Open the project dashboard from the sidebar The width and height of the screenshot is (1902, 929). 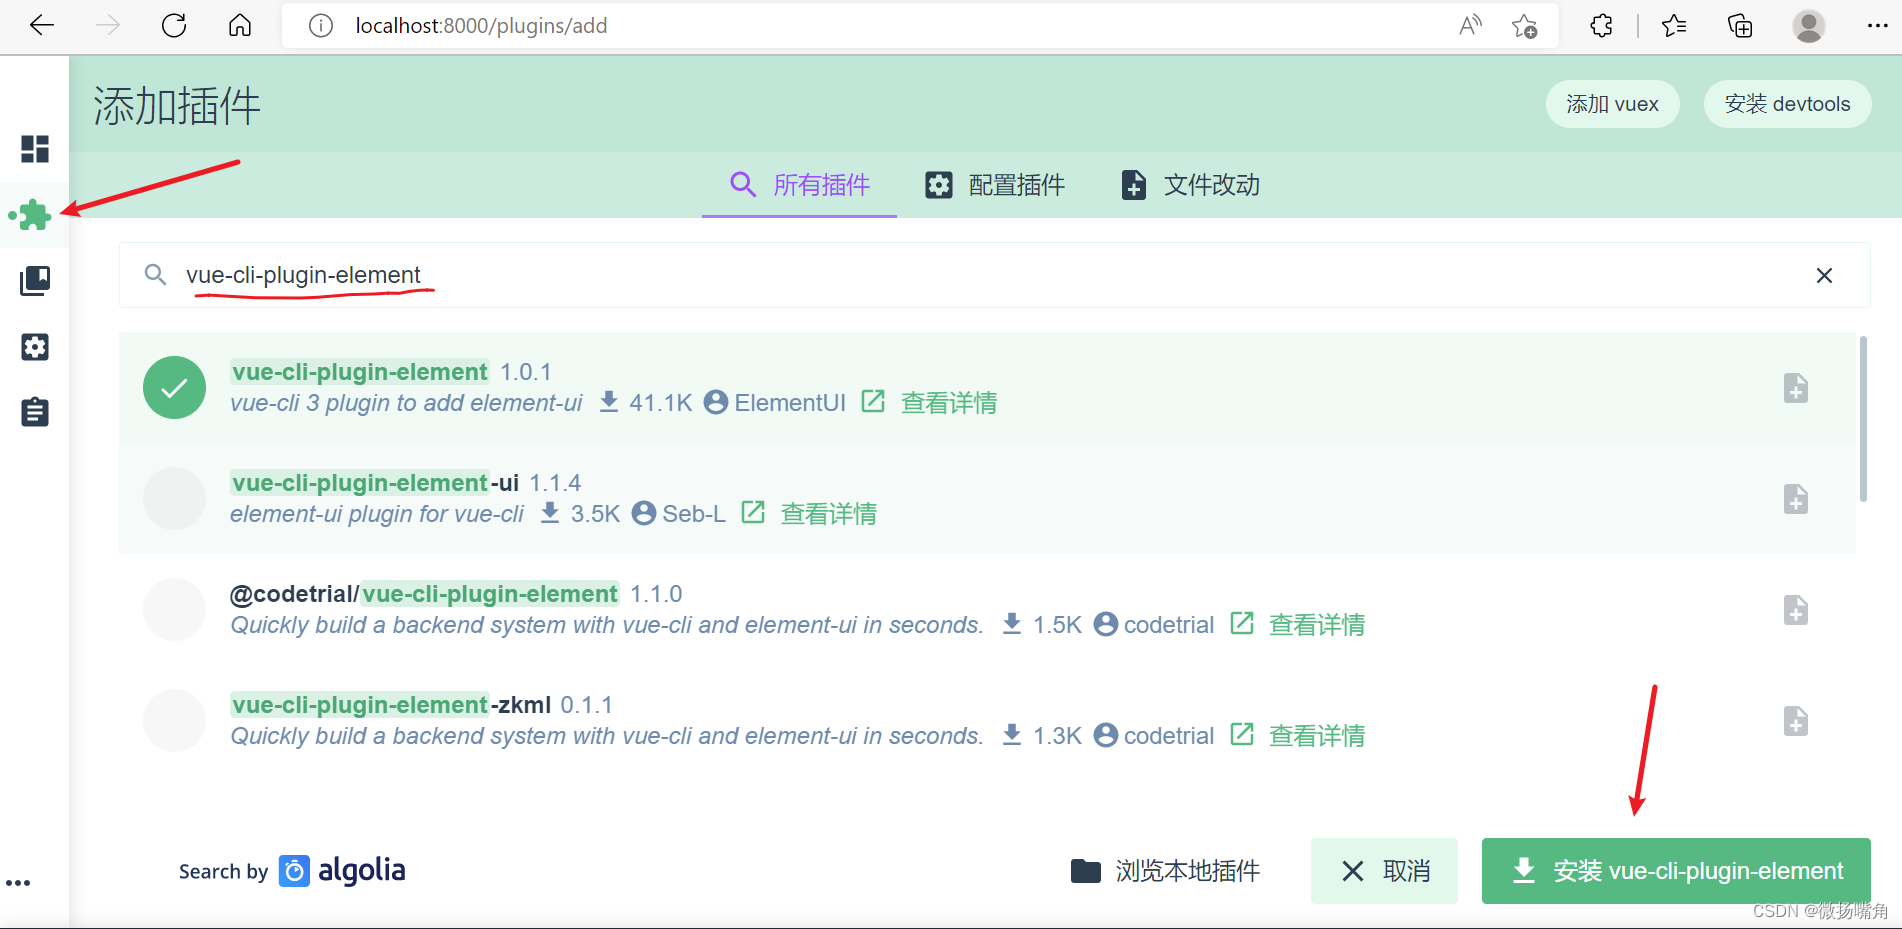35,149
